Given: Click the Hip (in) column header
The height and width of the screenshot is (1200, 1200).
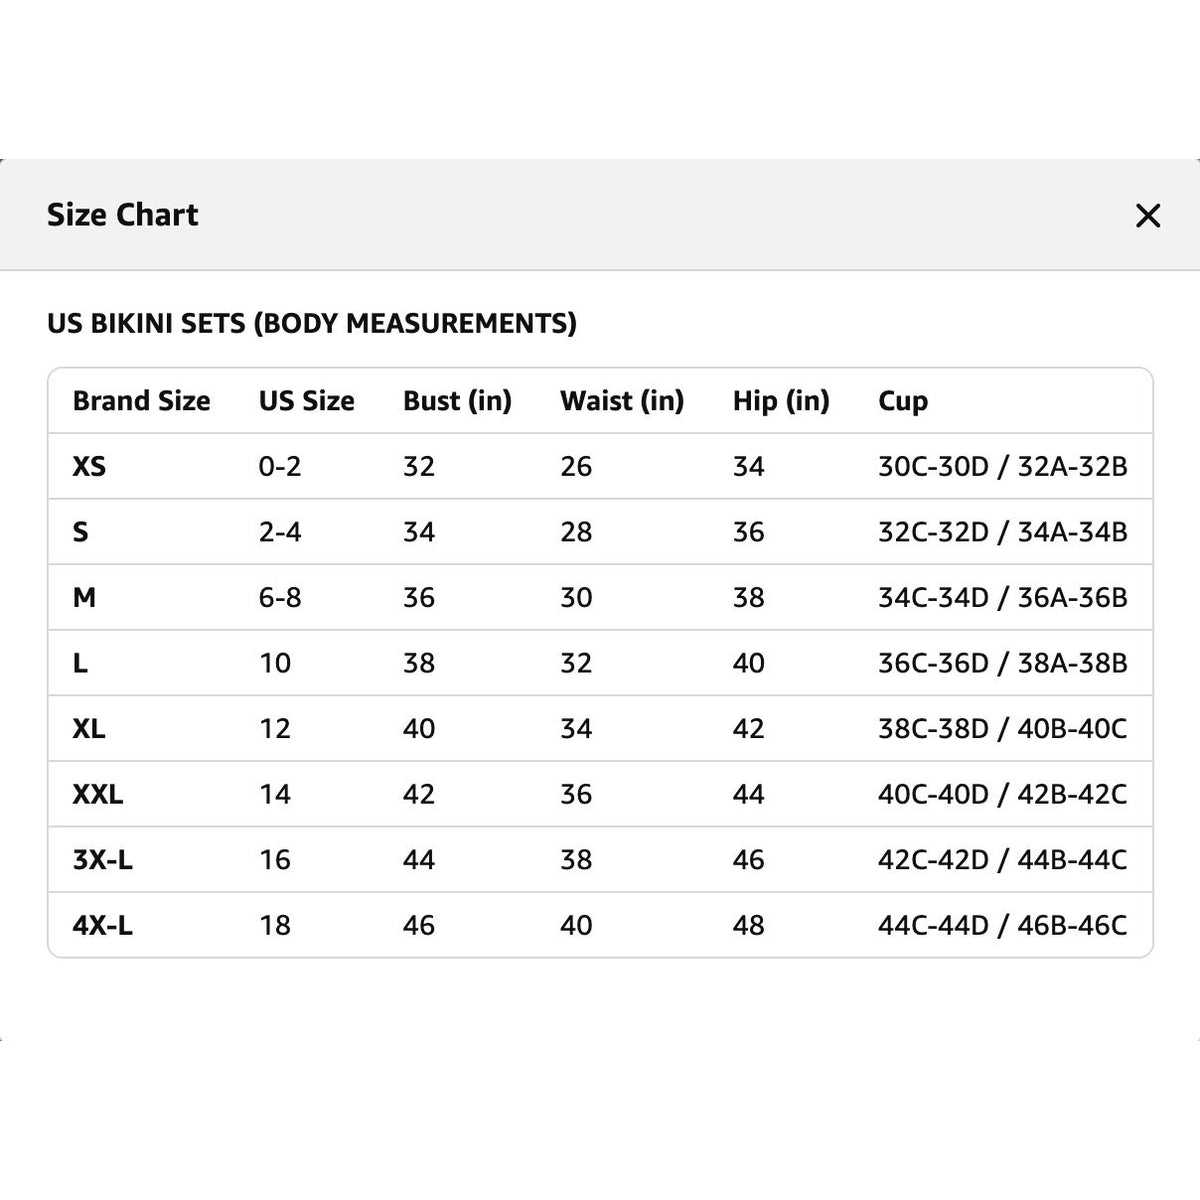Looking at the screenshot, I should tap(781, 401).
